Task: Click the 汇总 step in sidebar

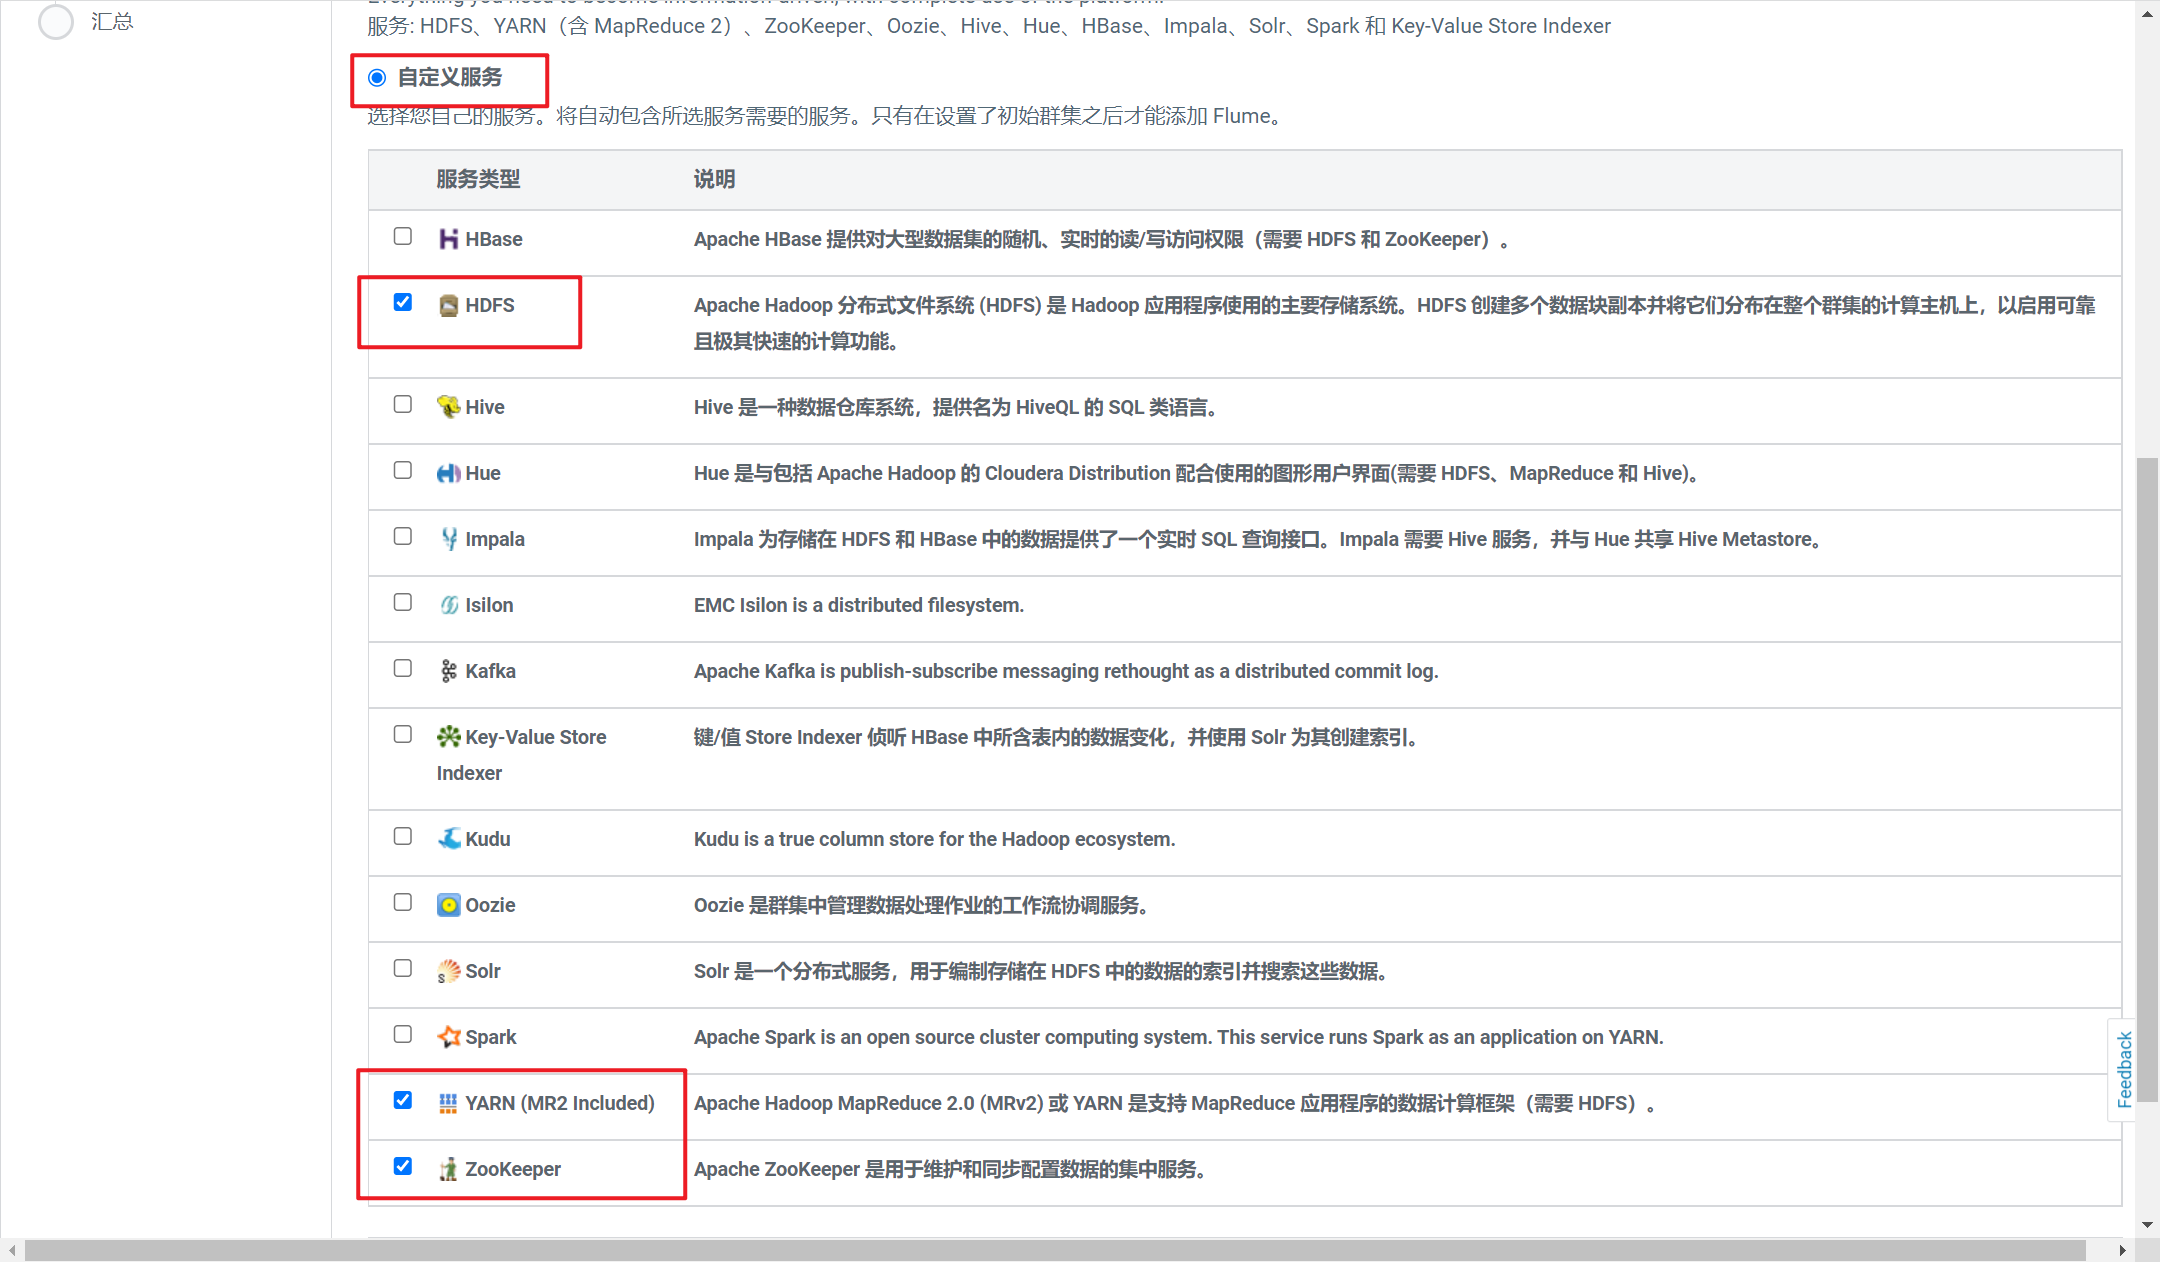Action: tap(112, 22)
